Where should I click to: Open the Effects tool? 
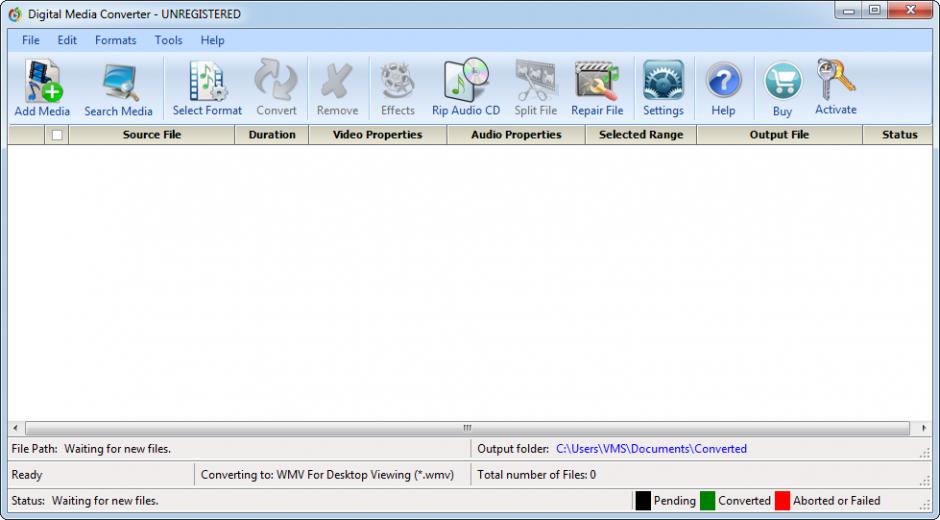[x=397, y=88]
